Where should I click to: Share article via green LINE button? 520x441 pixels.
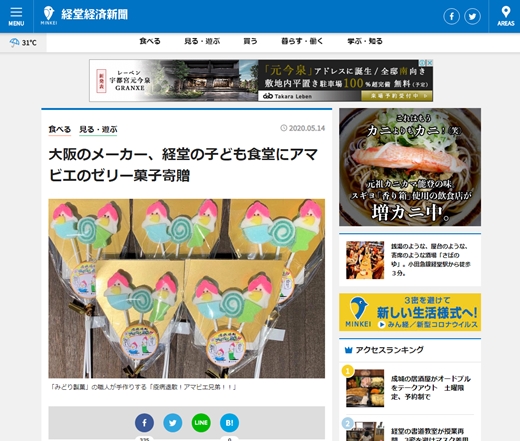(x=201, y=423)
